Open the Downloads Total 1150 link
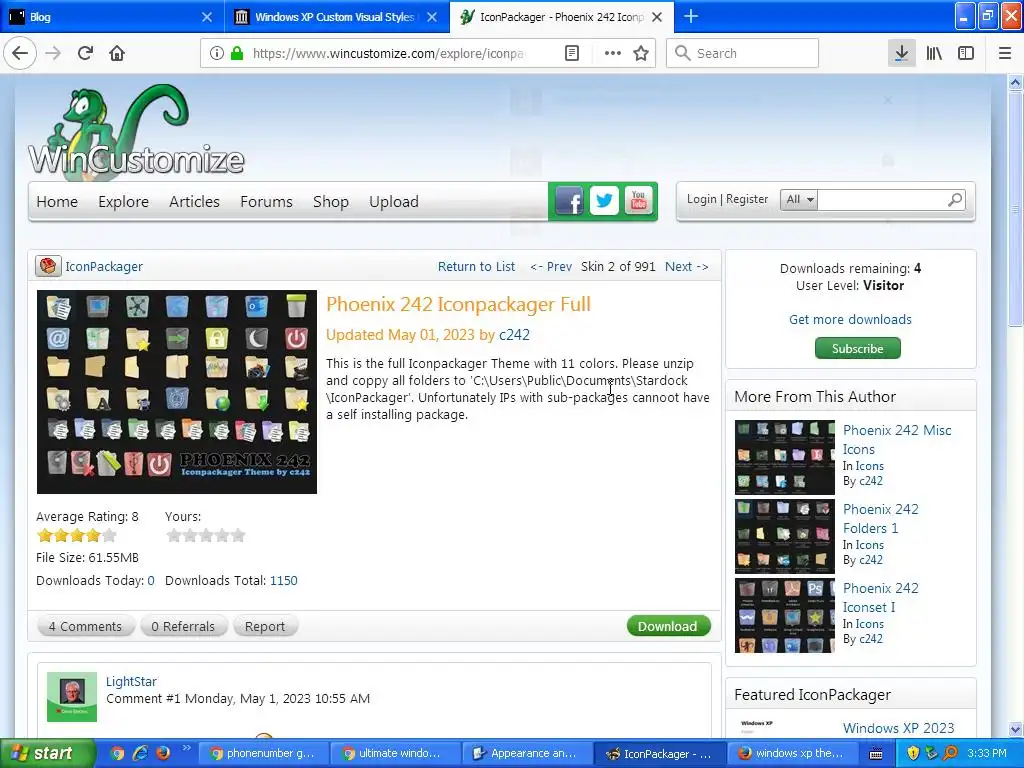This screenshot has width=1024, height=768. [x=283, y=580]
